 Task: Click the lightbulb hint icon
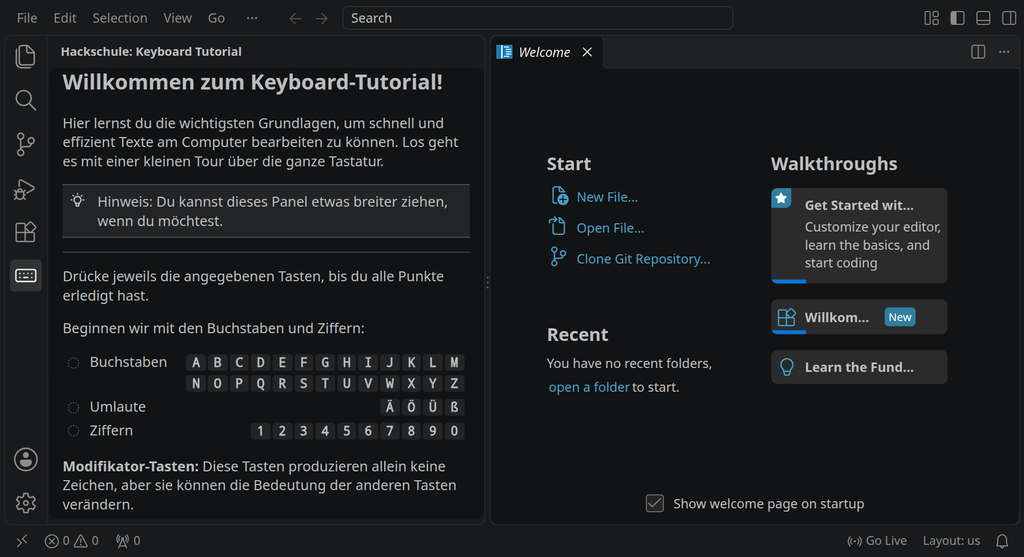[78, 201]
